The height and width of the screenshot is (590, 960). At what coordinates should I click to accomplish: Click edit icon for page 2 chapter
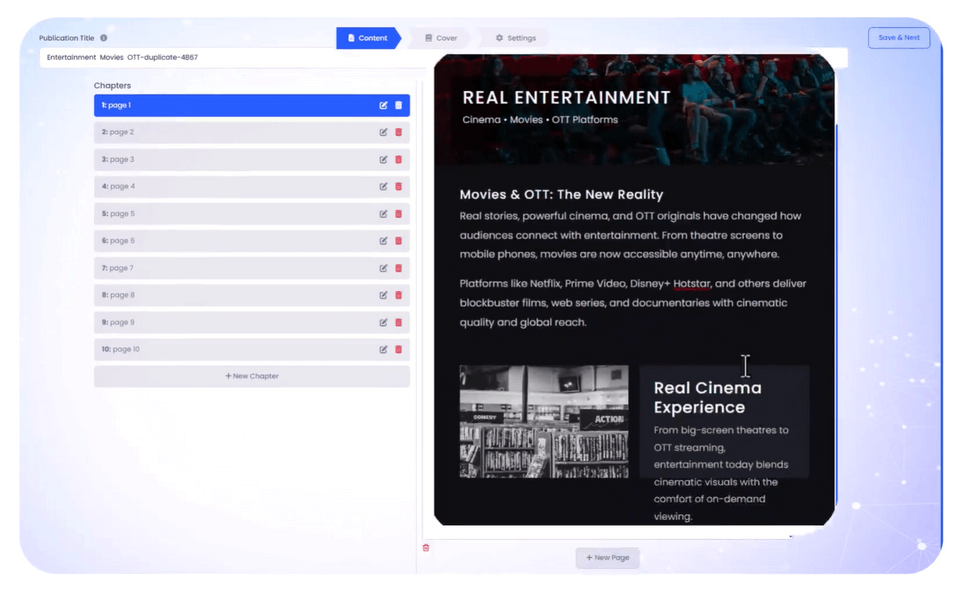(383, 132)
